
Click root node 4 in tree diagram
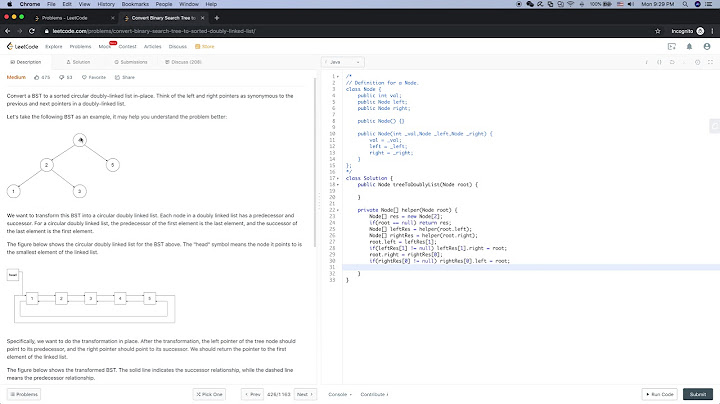click(80, 140)
